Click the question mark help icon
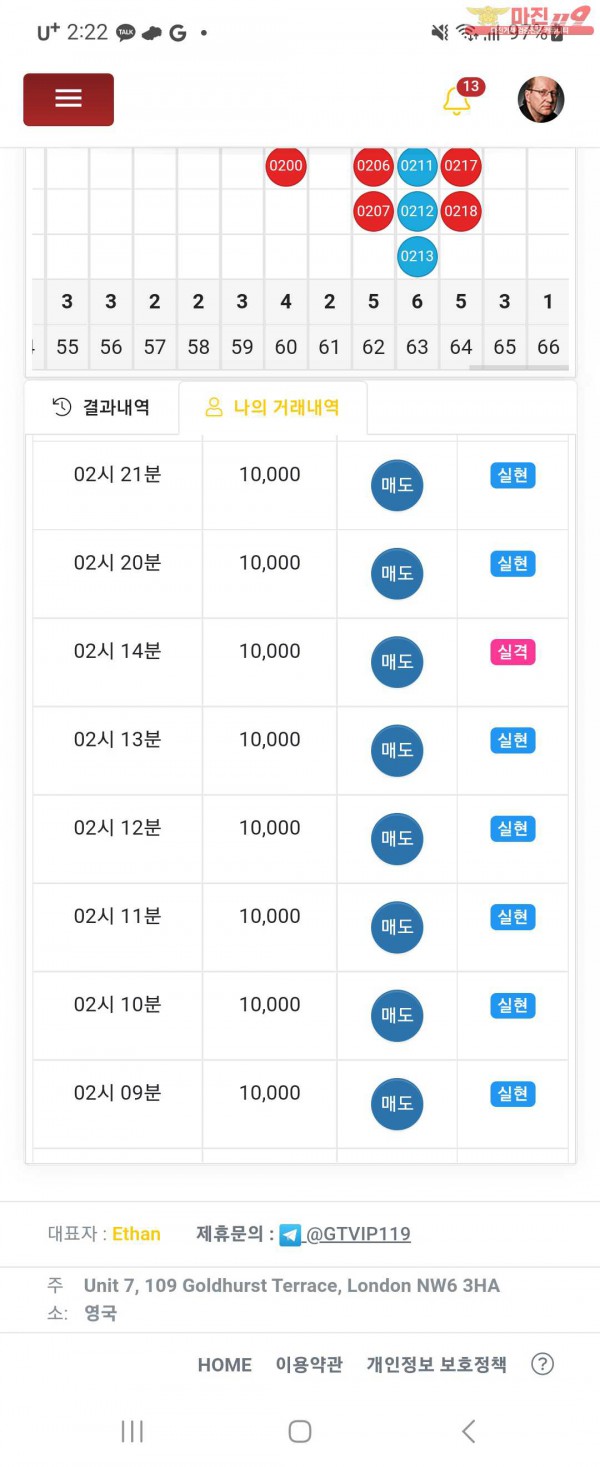 click(543, 1364)
